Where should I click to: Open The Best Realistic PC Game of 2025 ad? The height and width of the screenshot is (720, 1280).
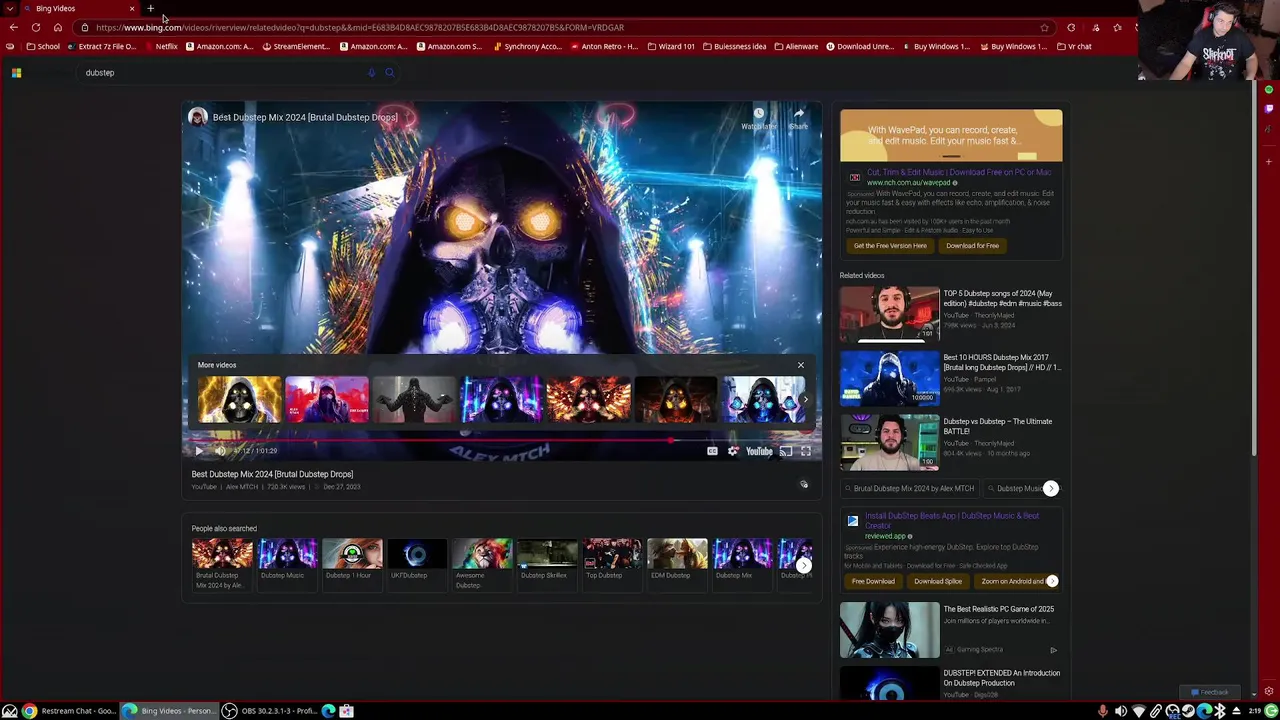pyautogui.click(x=951, y=629)
